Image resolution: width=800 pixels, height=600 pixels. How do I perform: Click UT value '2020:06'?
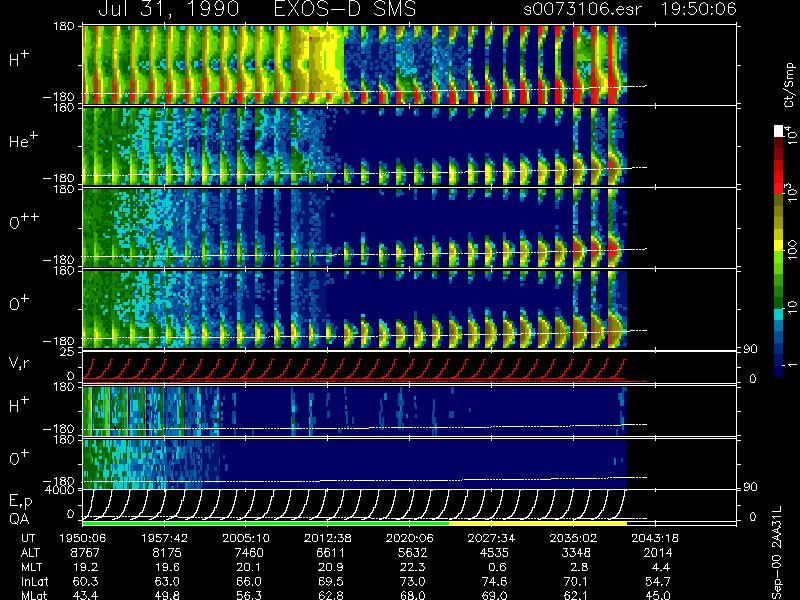(x=409, y=538)
